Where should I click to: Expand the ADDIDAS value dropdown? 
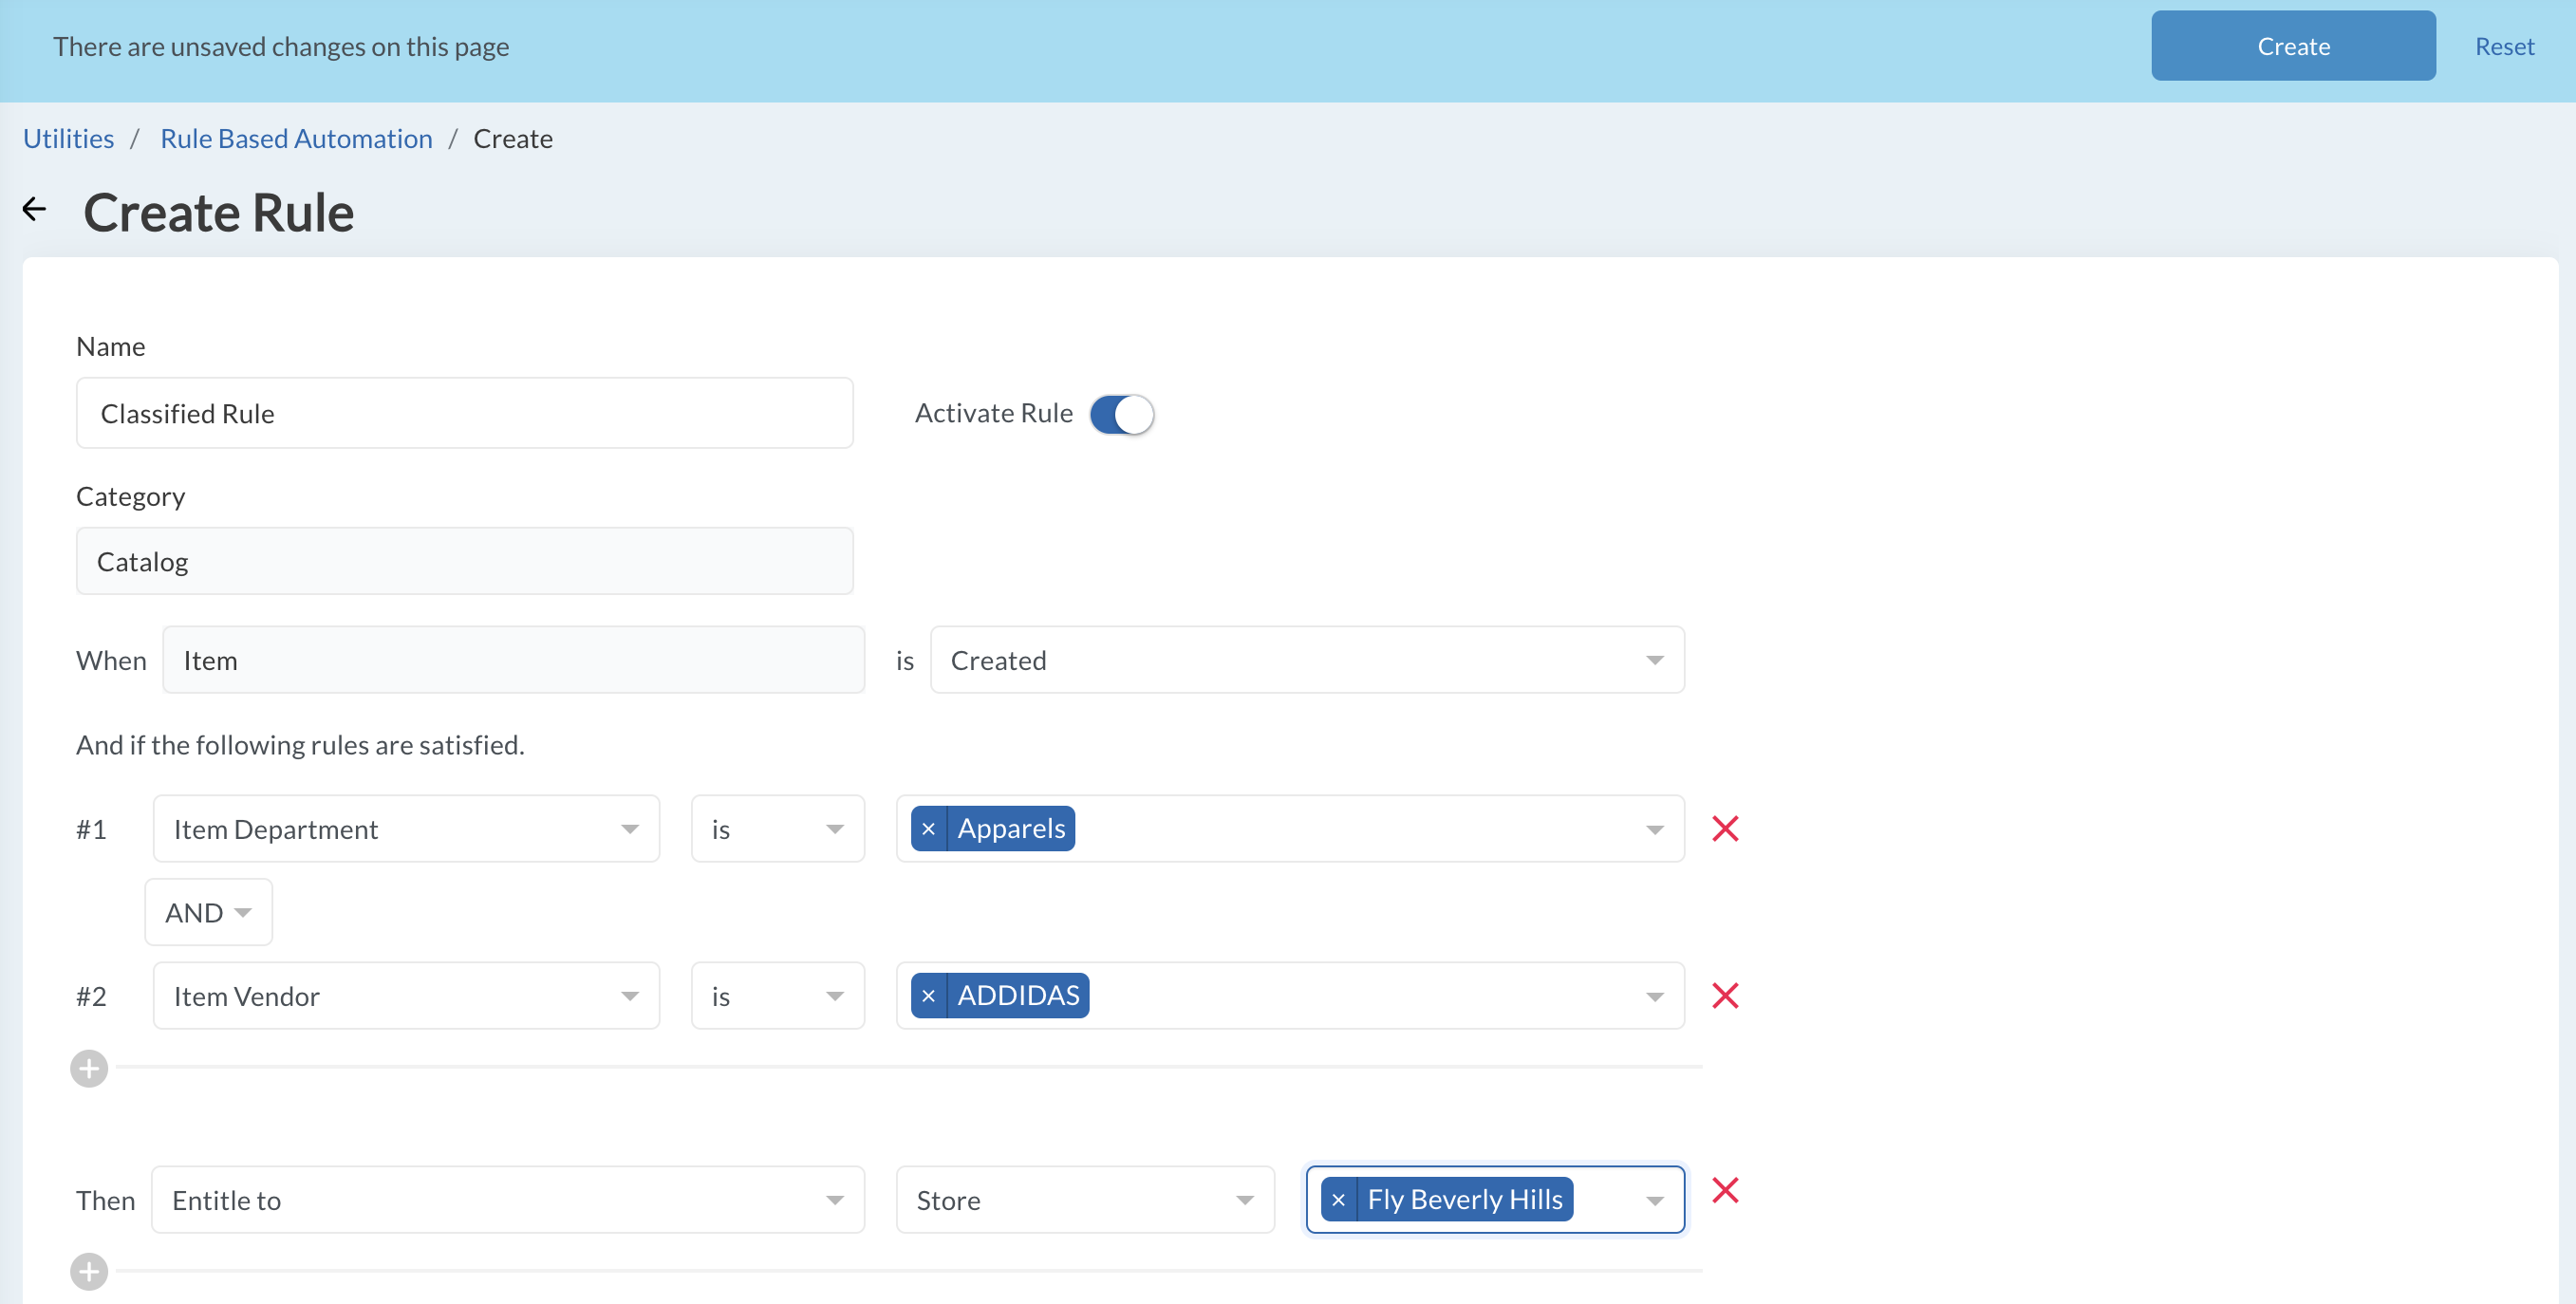click(x=1654, y=997)
